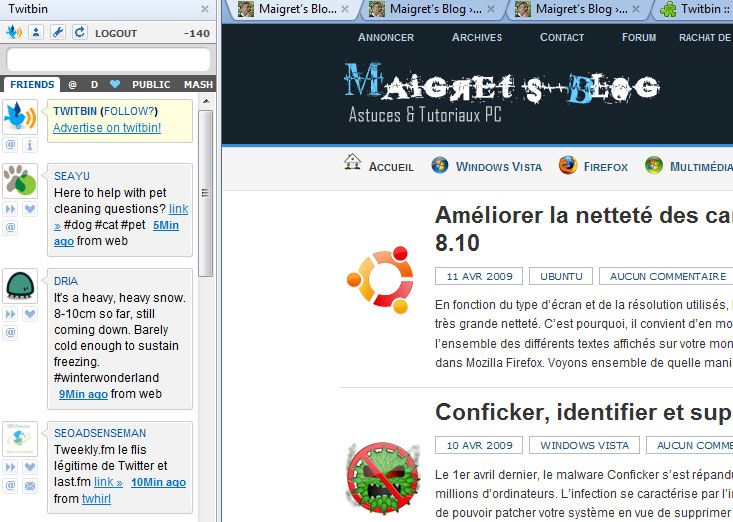Click the Twitbin sidebar scrollbar thumb
733x522 pixels.
205,193
